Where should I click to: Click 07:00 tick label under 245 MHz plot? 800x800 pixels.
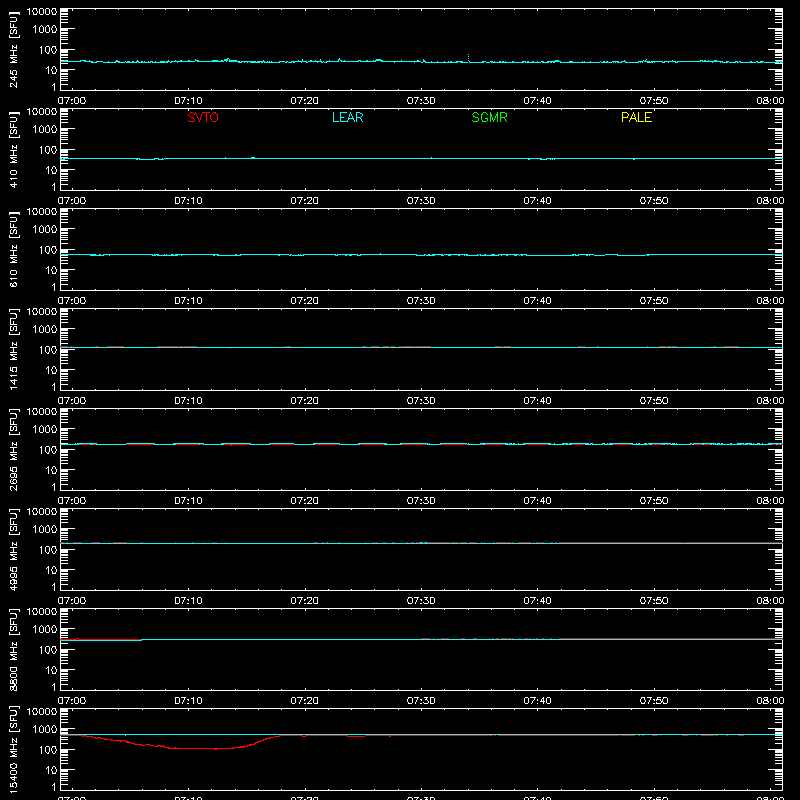(72, 101)
